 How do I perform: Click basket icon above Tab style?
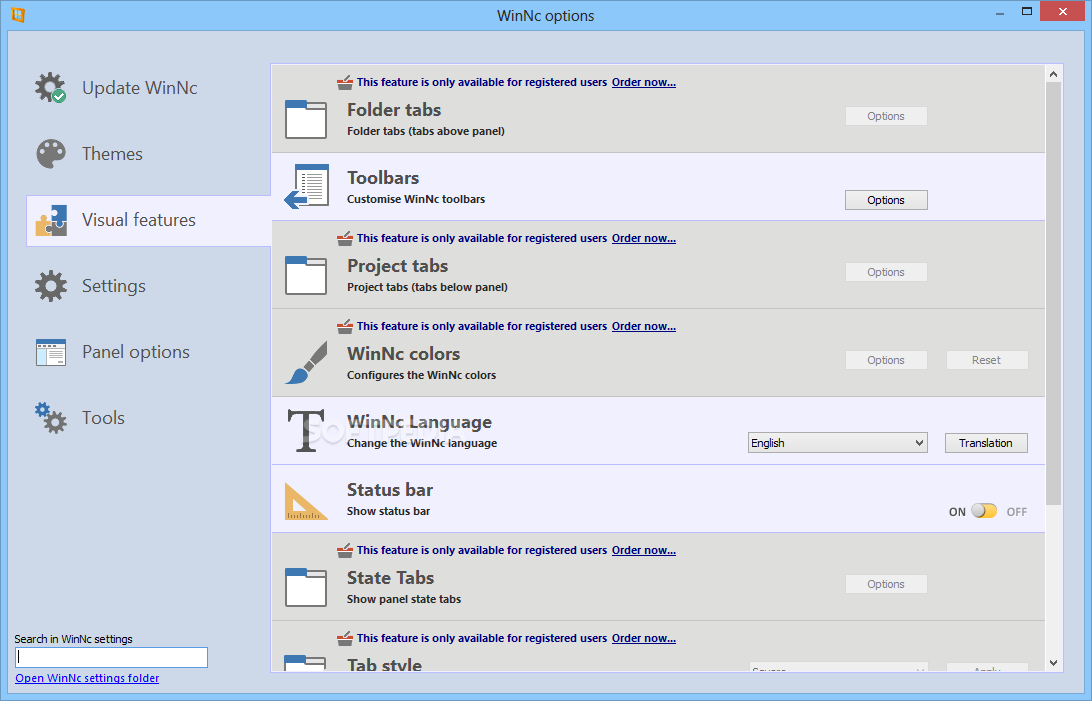point(345,638)
